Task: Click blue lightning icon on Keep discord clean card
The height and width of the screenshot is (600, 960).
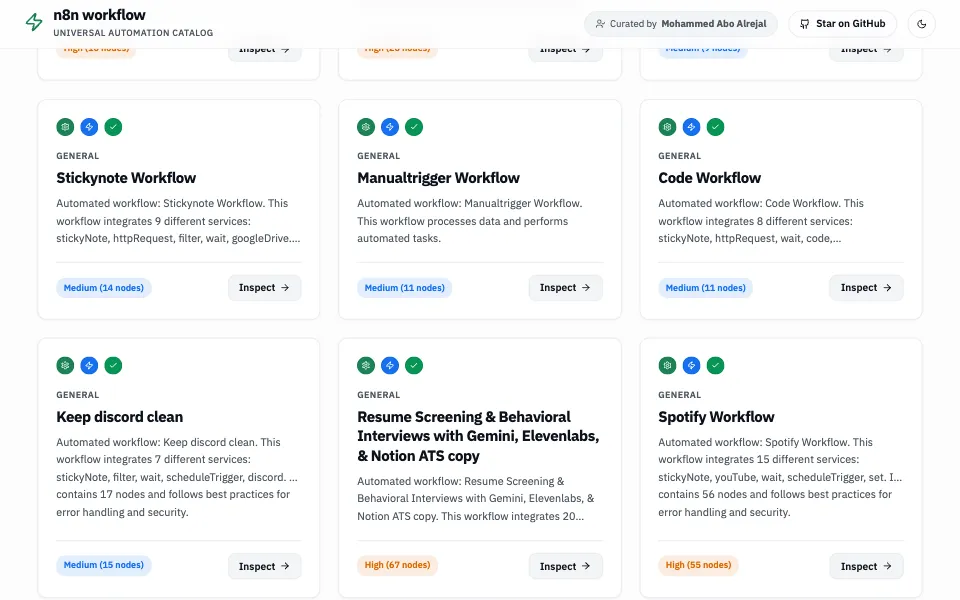Action: 89,366
